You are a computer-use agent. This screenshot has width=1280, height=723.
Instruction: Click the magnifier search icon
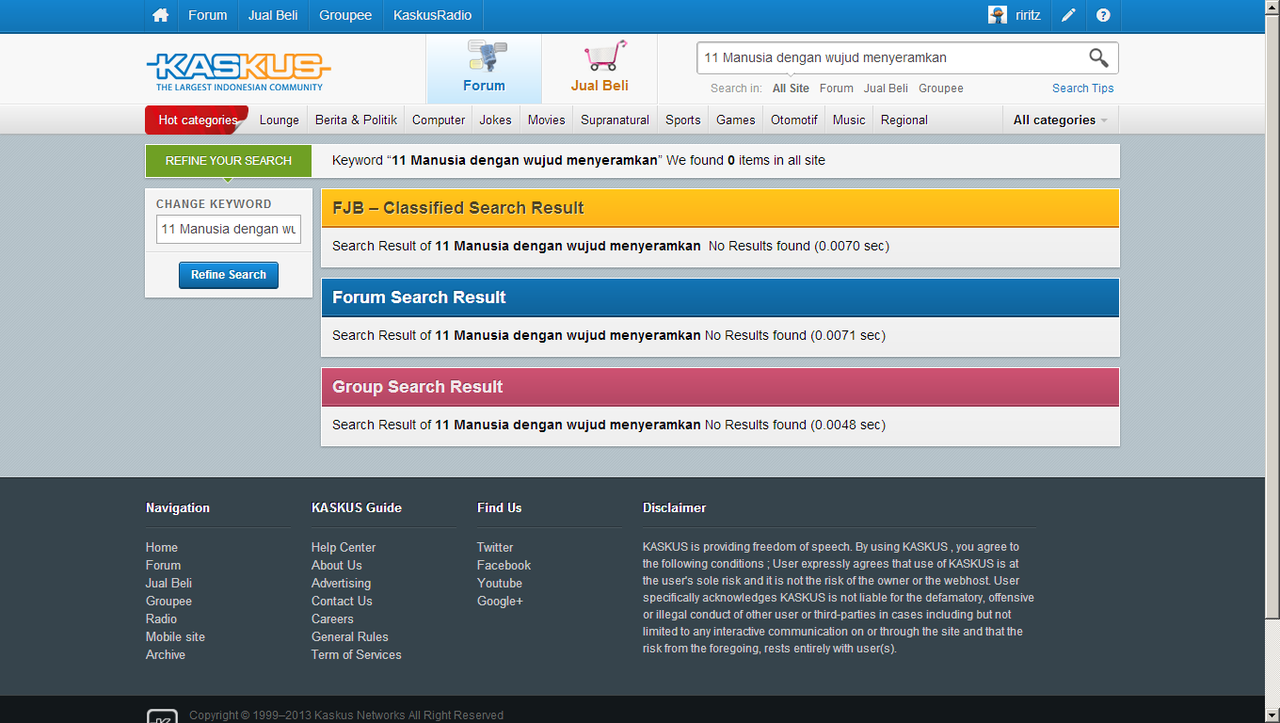(x=1098, y=58)
